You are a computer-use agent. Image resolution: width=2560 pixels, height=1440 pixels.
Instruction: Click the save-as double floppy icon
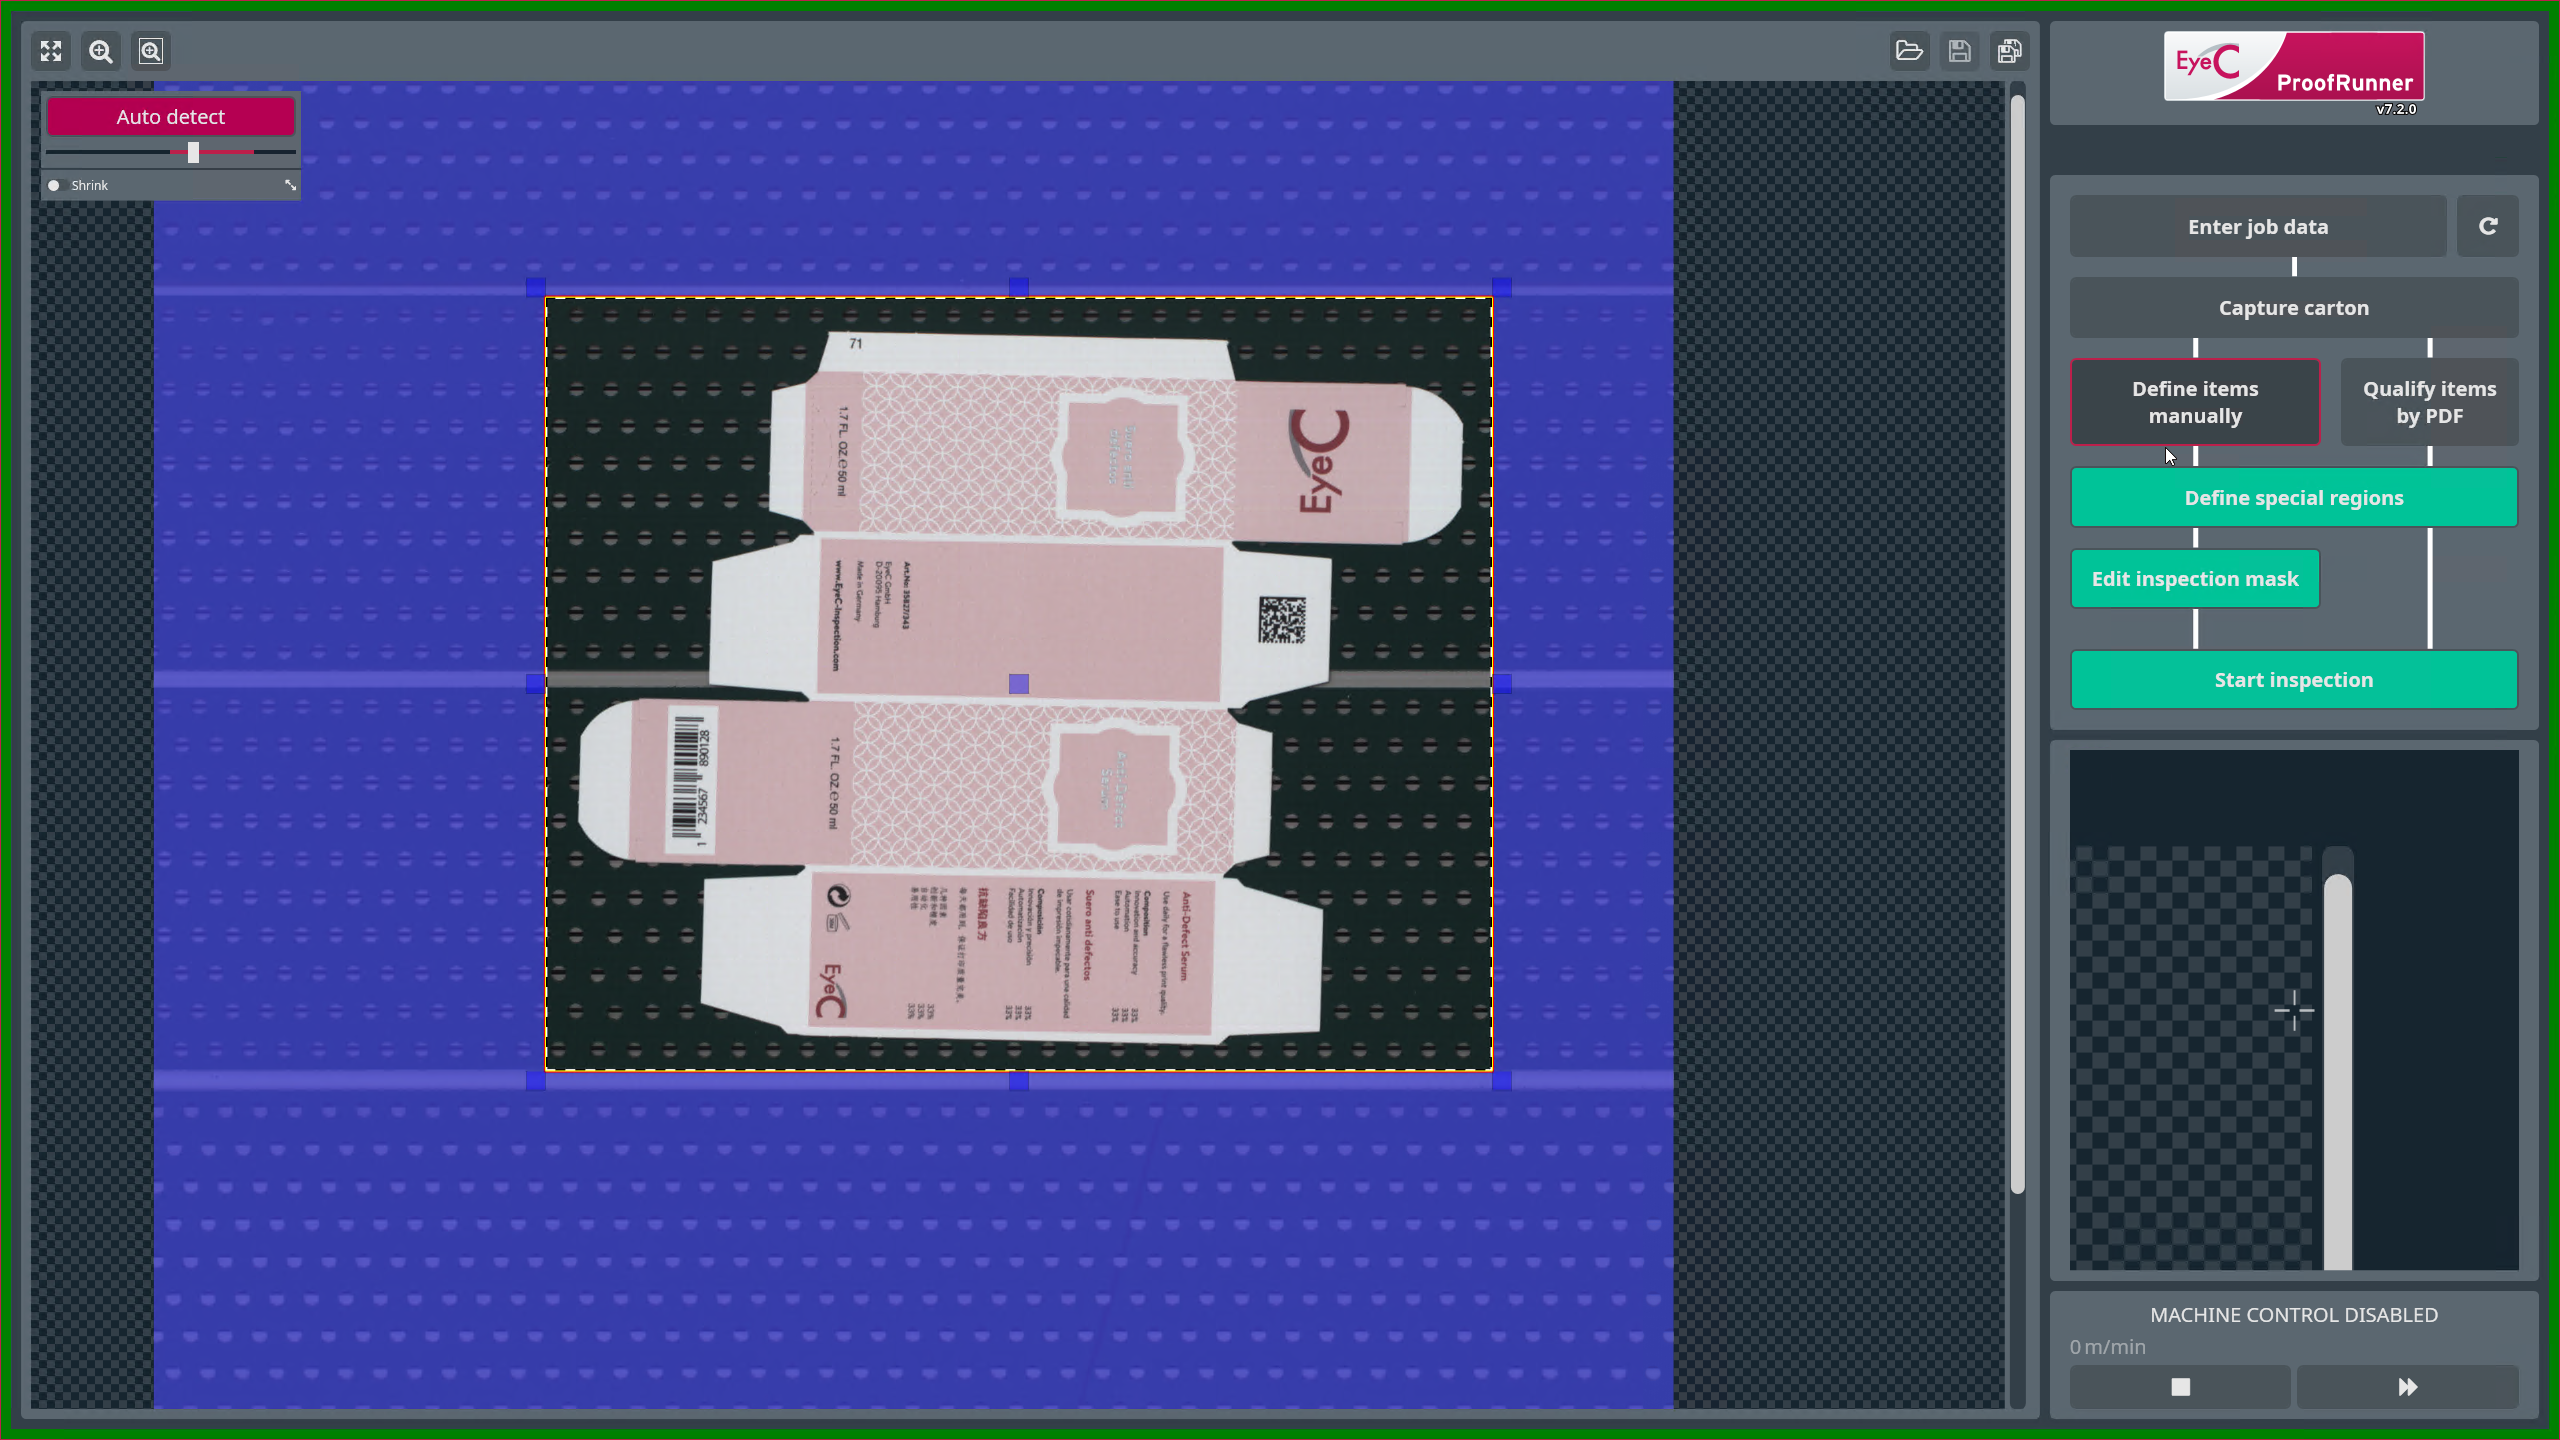click(2009, 51)
